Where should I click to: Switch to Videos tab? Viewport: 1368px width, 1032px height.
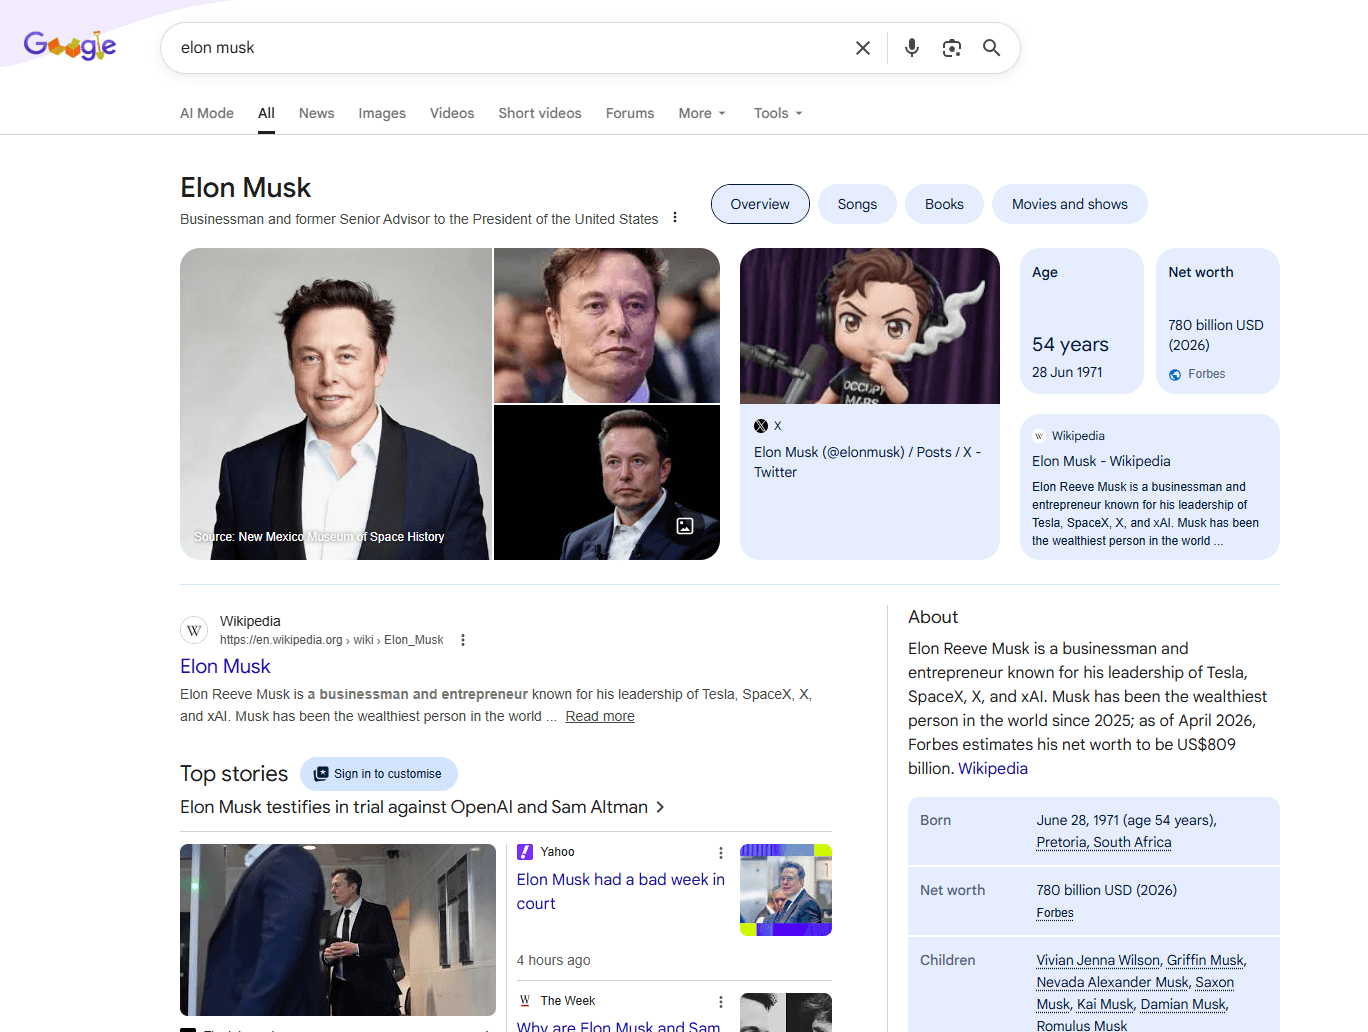[x=452, y=113]
